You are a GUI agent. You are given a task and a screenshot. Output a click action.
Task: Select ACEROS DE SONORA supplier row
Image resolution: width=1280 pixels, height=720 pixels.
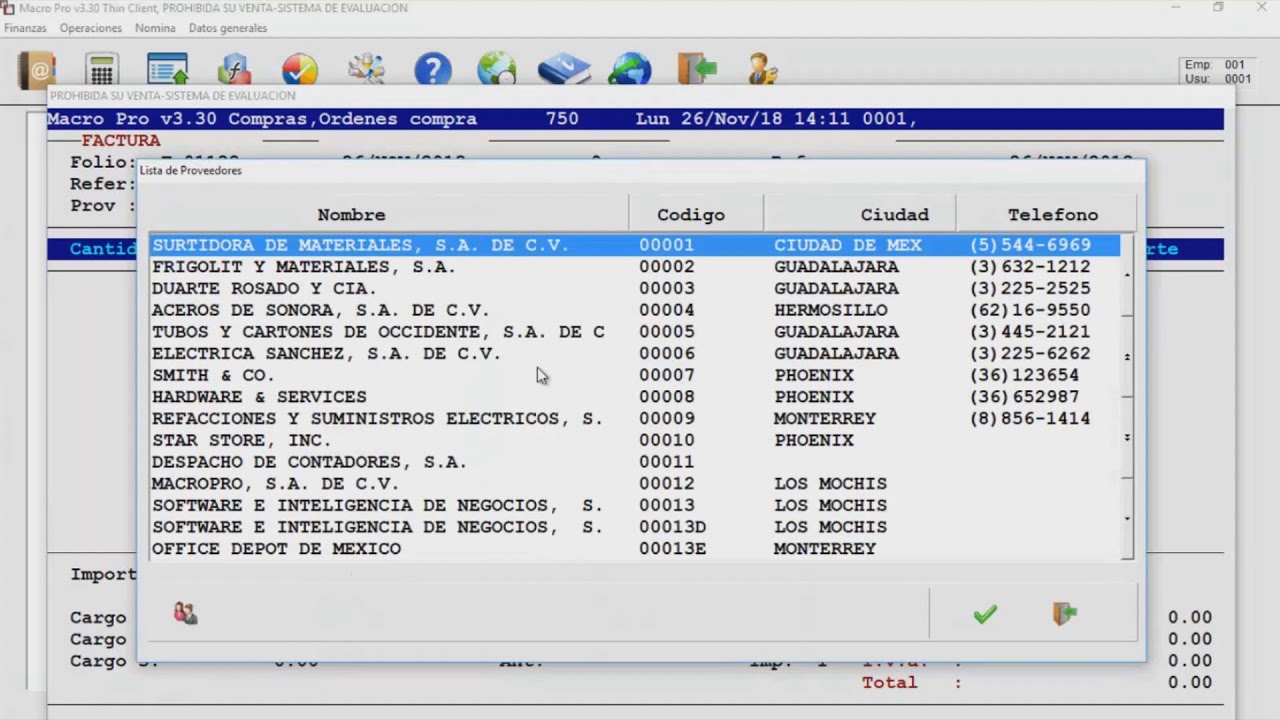pos(320,310)
